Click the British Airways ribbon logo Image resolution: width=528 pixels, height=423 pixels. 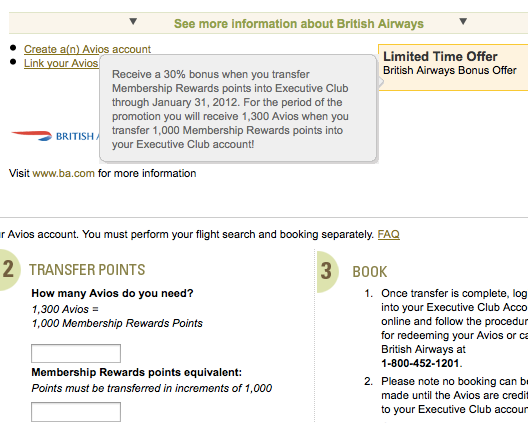click(31, 135)
